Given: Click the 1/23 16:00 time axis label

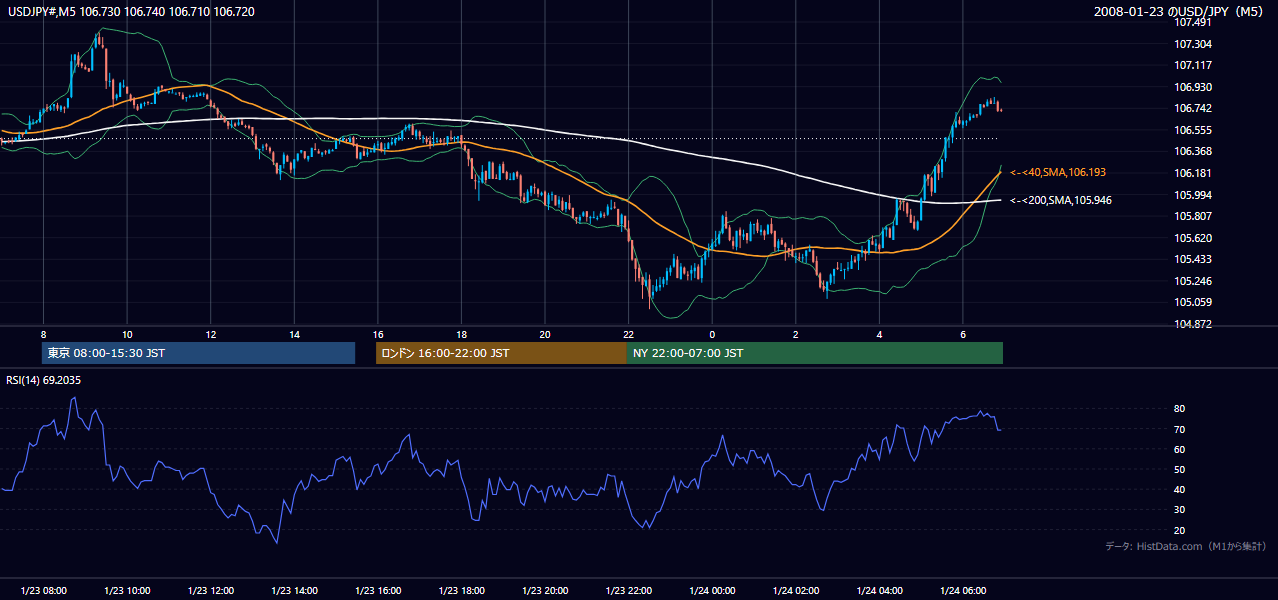Looking at the screenshot, I should pyautogui.click(x=378, y=591).
